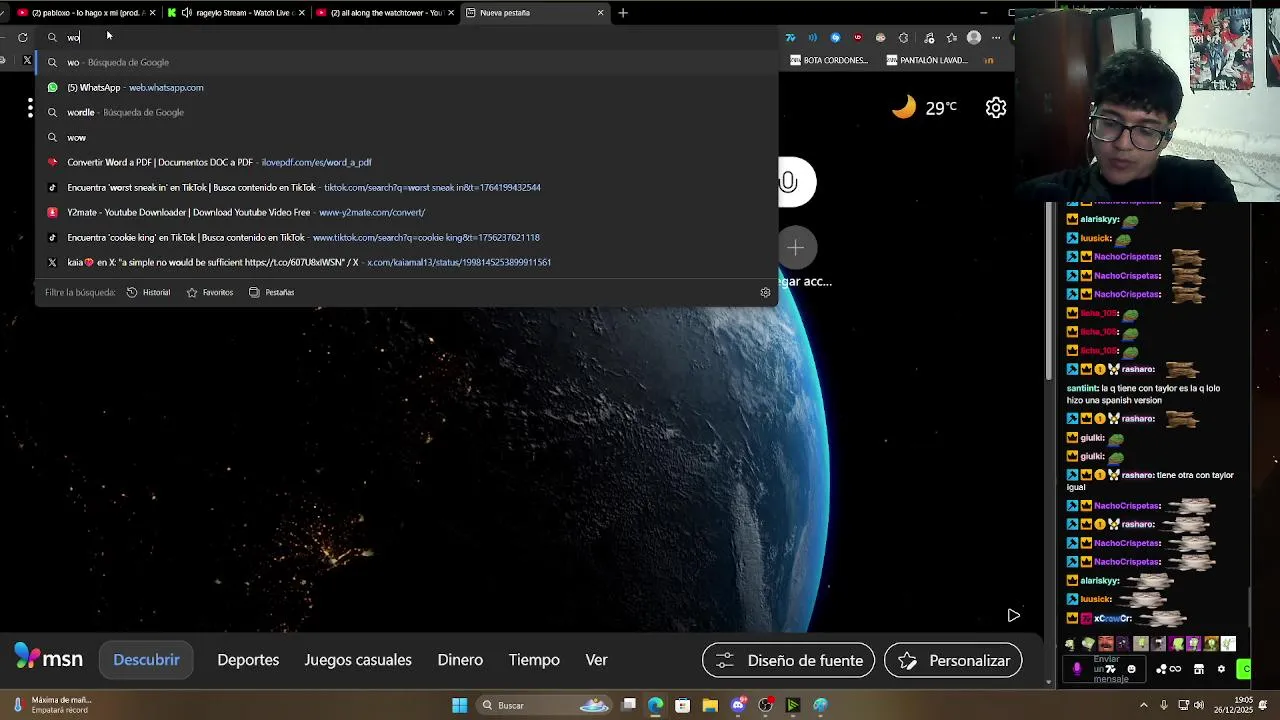Filter the search by Historial

pos(148,292)
